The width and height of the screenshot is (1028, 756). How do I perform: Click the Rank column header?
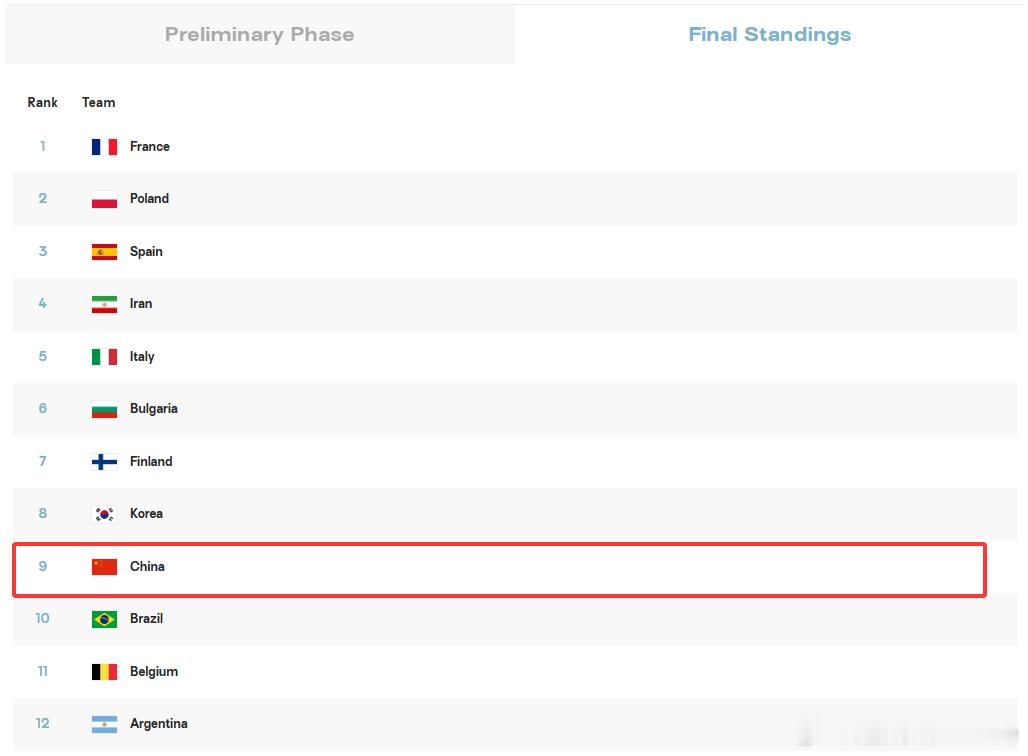[x=43, y=102]
